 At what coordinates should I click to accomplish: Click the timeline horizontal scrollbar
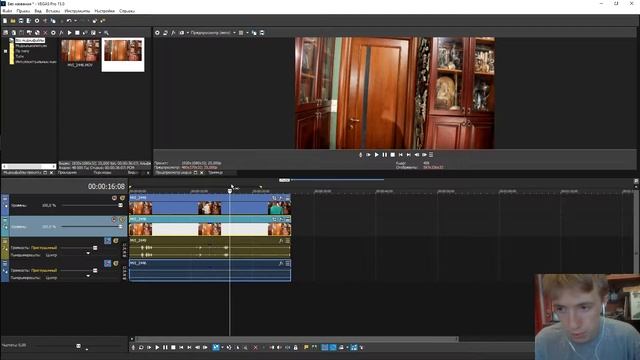click(297, 339)
